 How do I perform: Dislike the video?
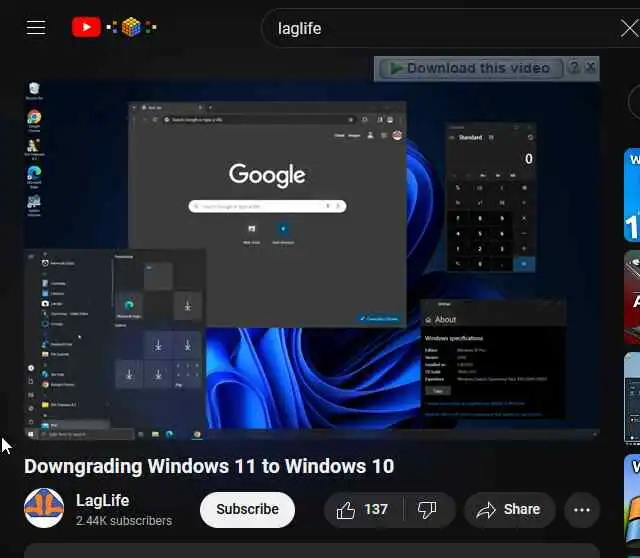click(x=427, y=510)
